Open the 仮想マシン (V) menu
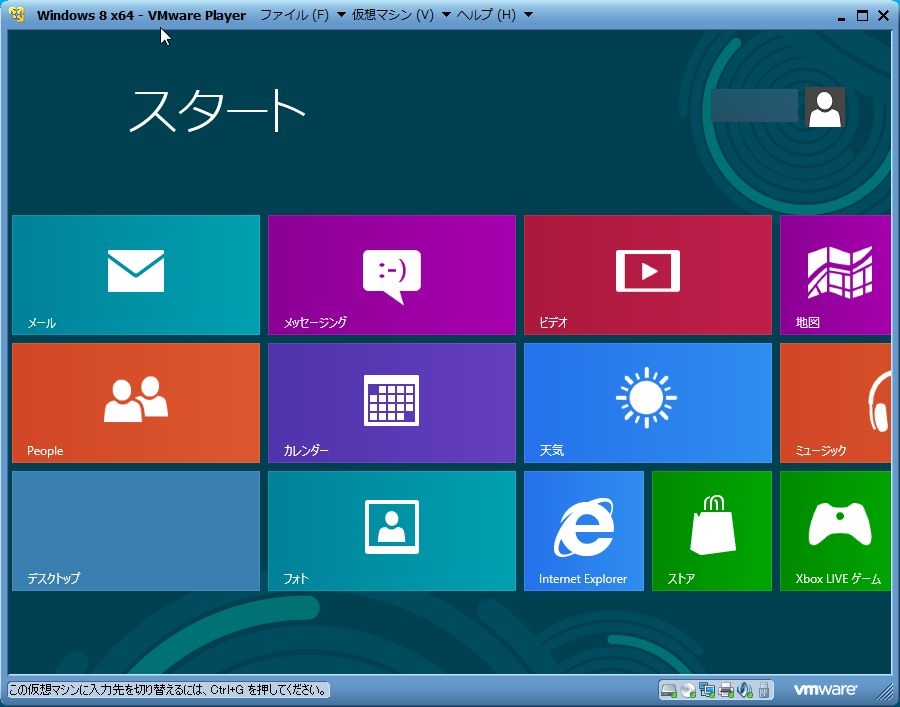 [392, 15]
